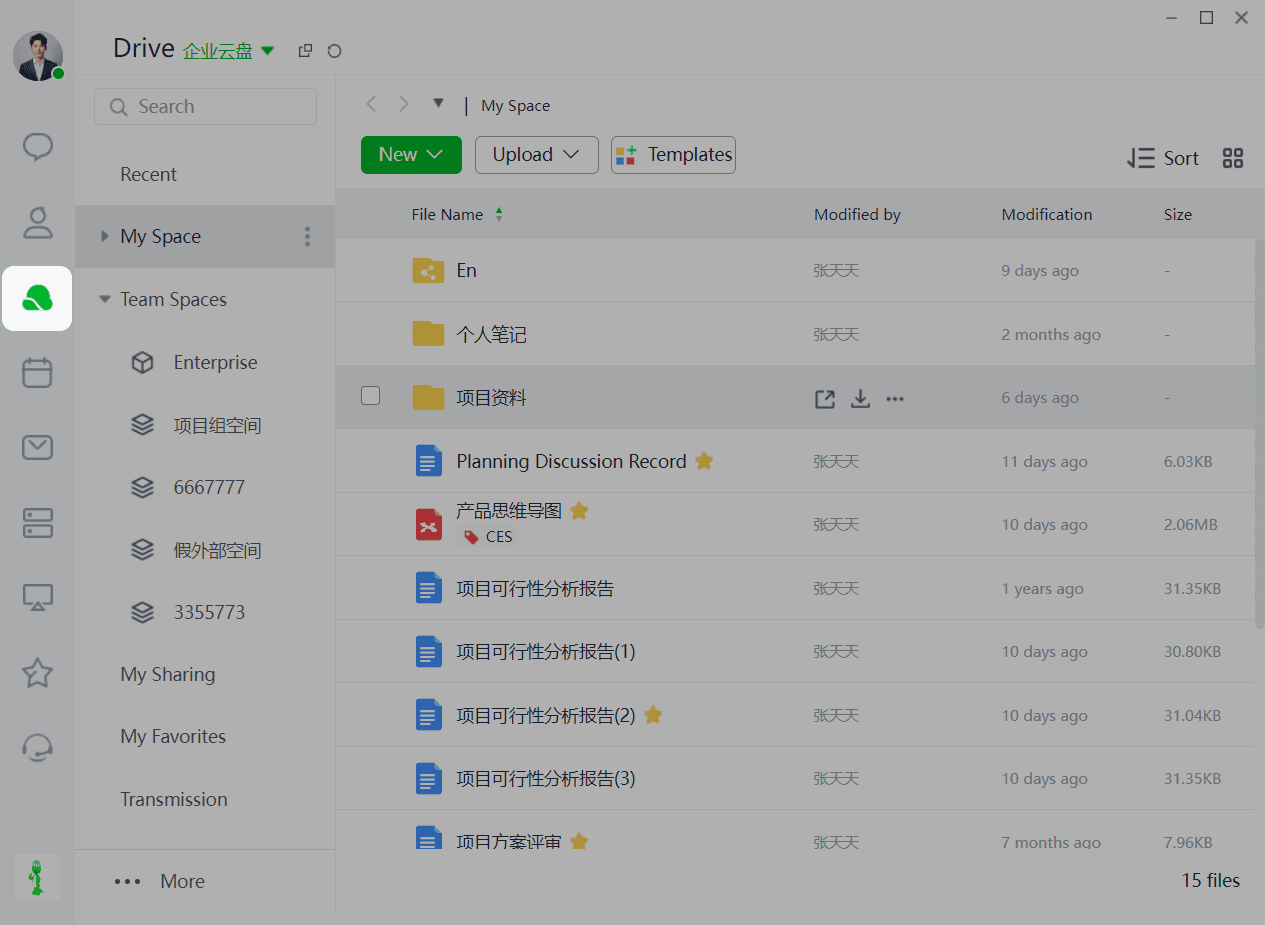Click the Sort button
Image resolution: width=1265 pixels, height=925 pixels.
[x=1162, y=158]
